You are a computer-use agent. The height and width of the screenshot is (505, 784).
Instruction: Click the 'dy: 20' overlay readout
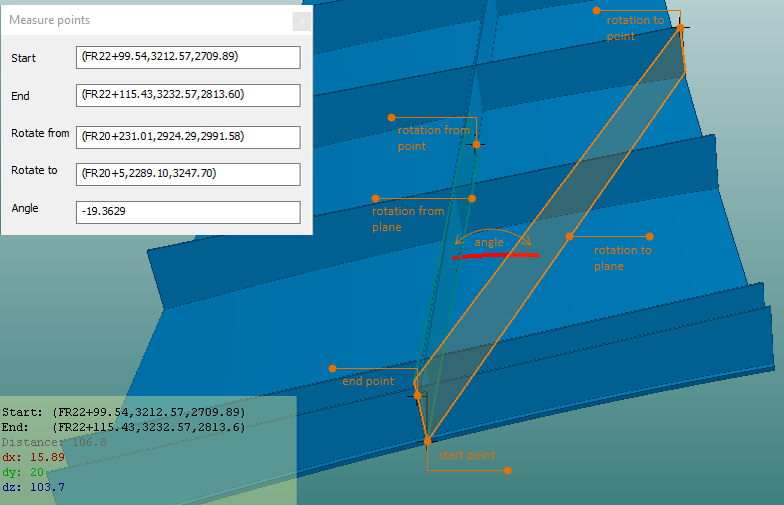tap(23, 472)
